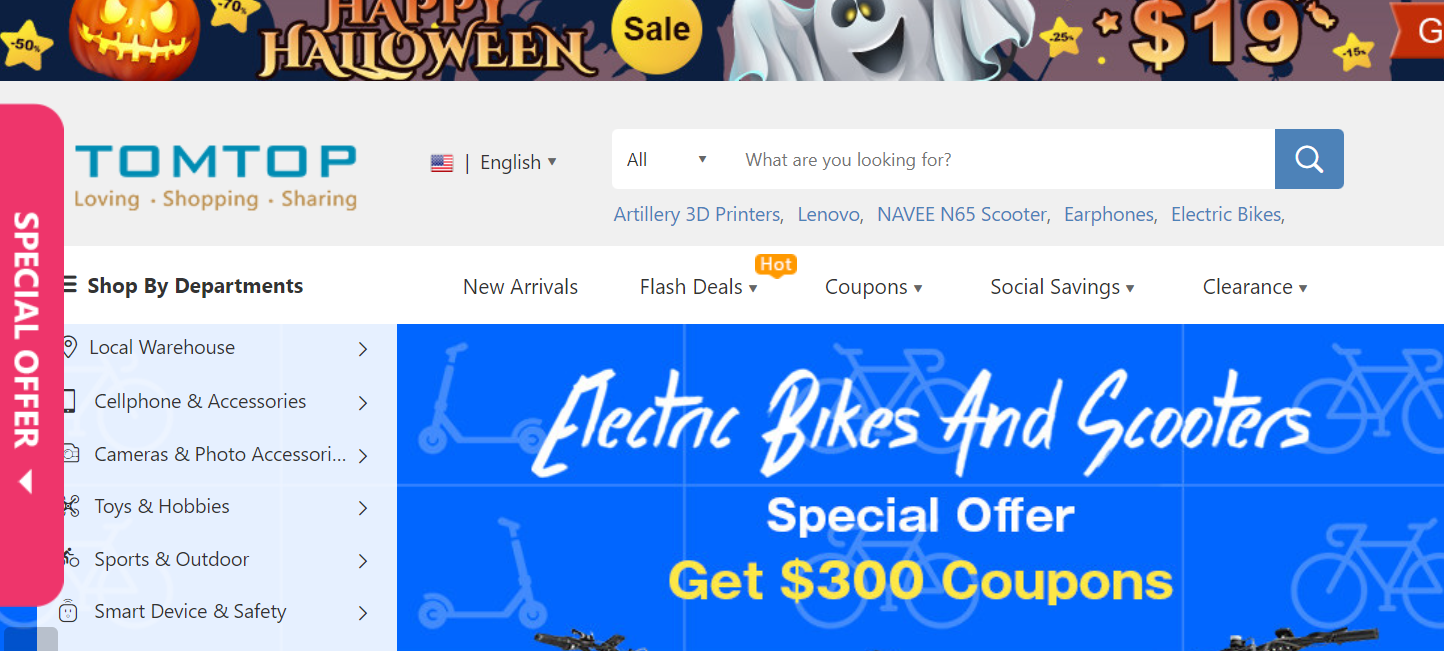Click the Smart Device & Safety icon
The image size is (1444, 651).
[68, 611]
